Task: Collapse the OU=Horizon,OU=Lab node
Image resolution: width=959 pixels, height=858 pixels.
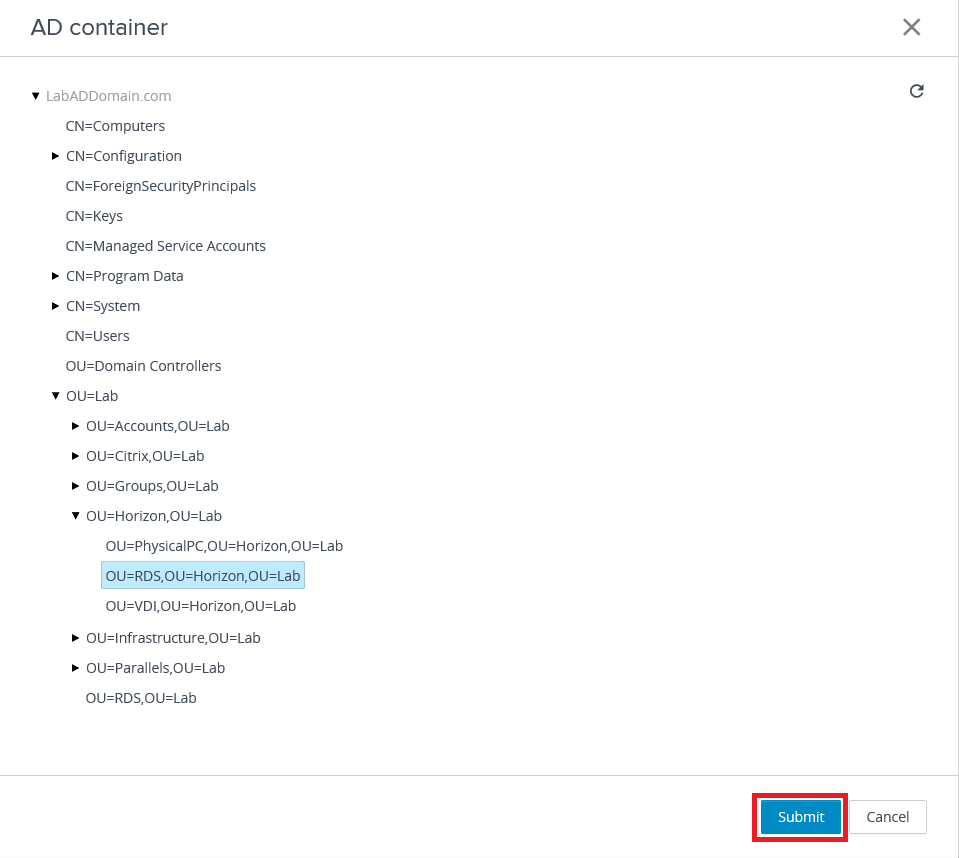Action: [76, 516]
